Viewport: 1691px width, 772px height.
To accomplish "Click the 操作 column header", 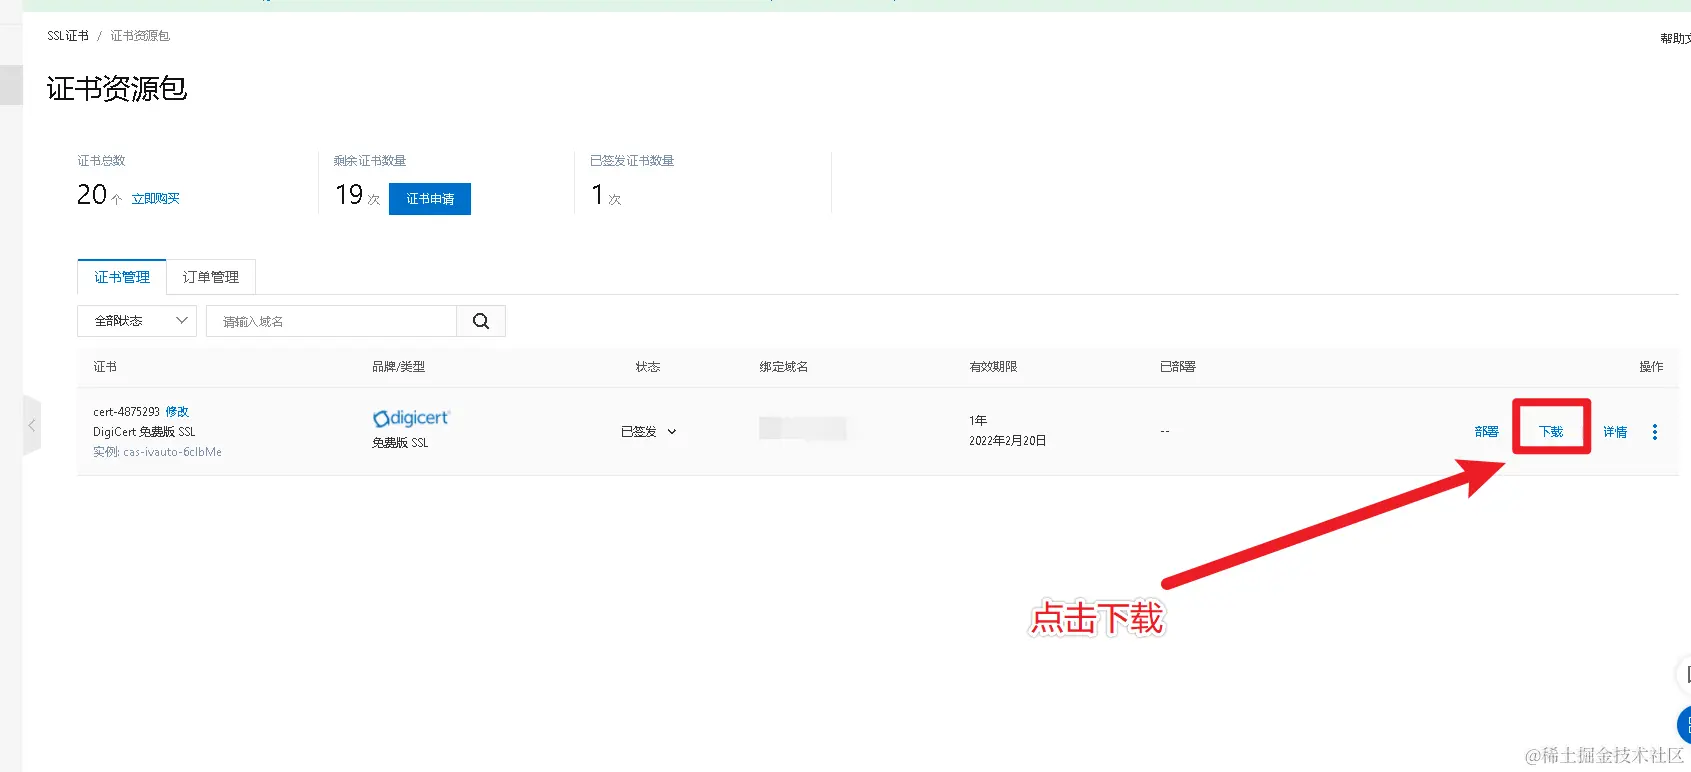I will coord(1651,367).
